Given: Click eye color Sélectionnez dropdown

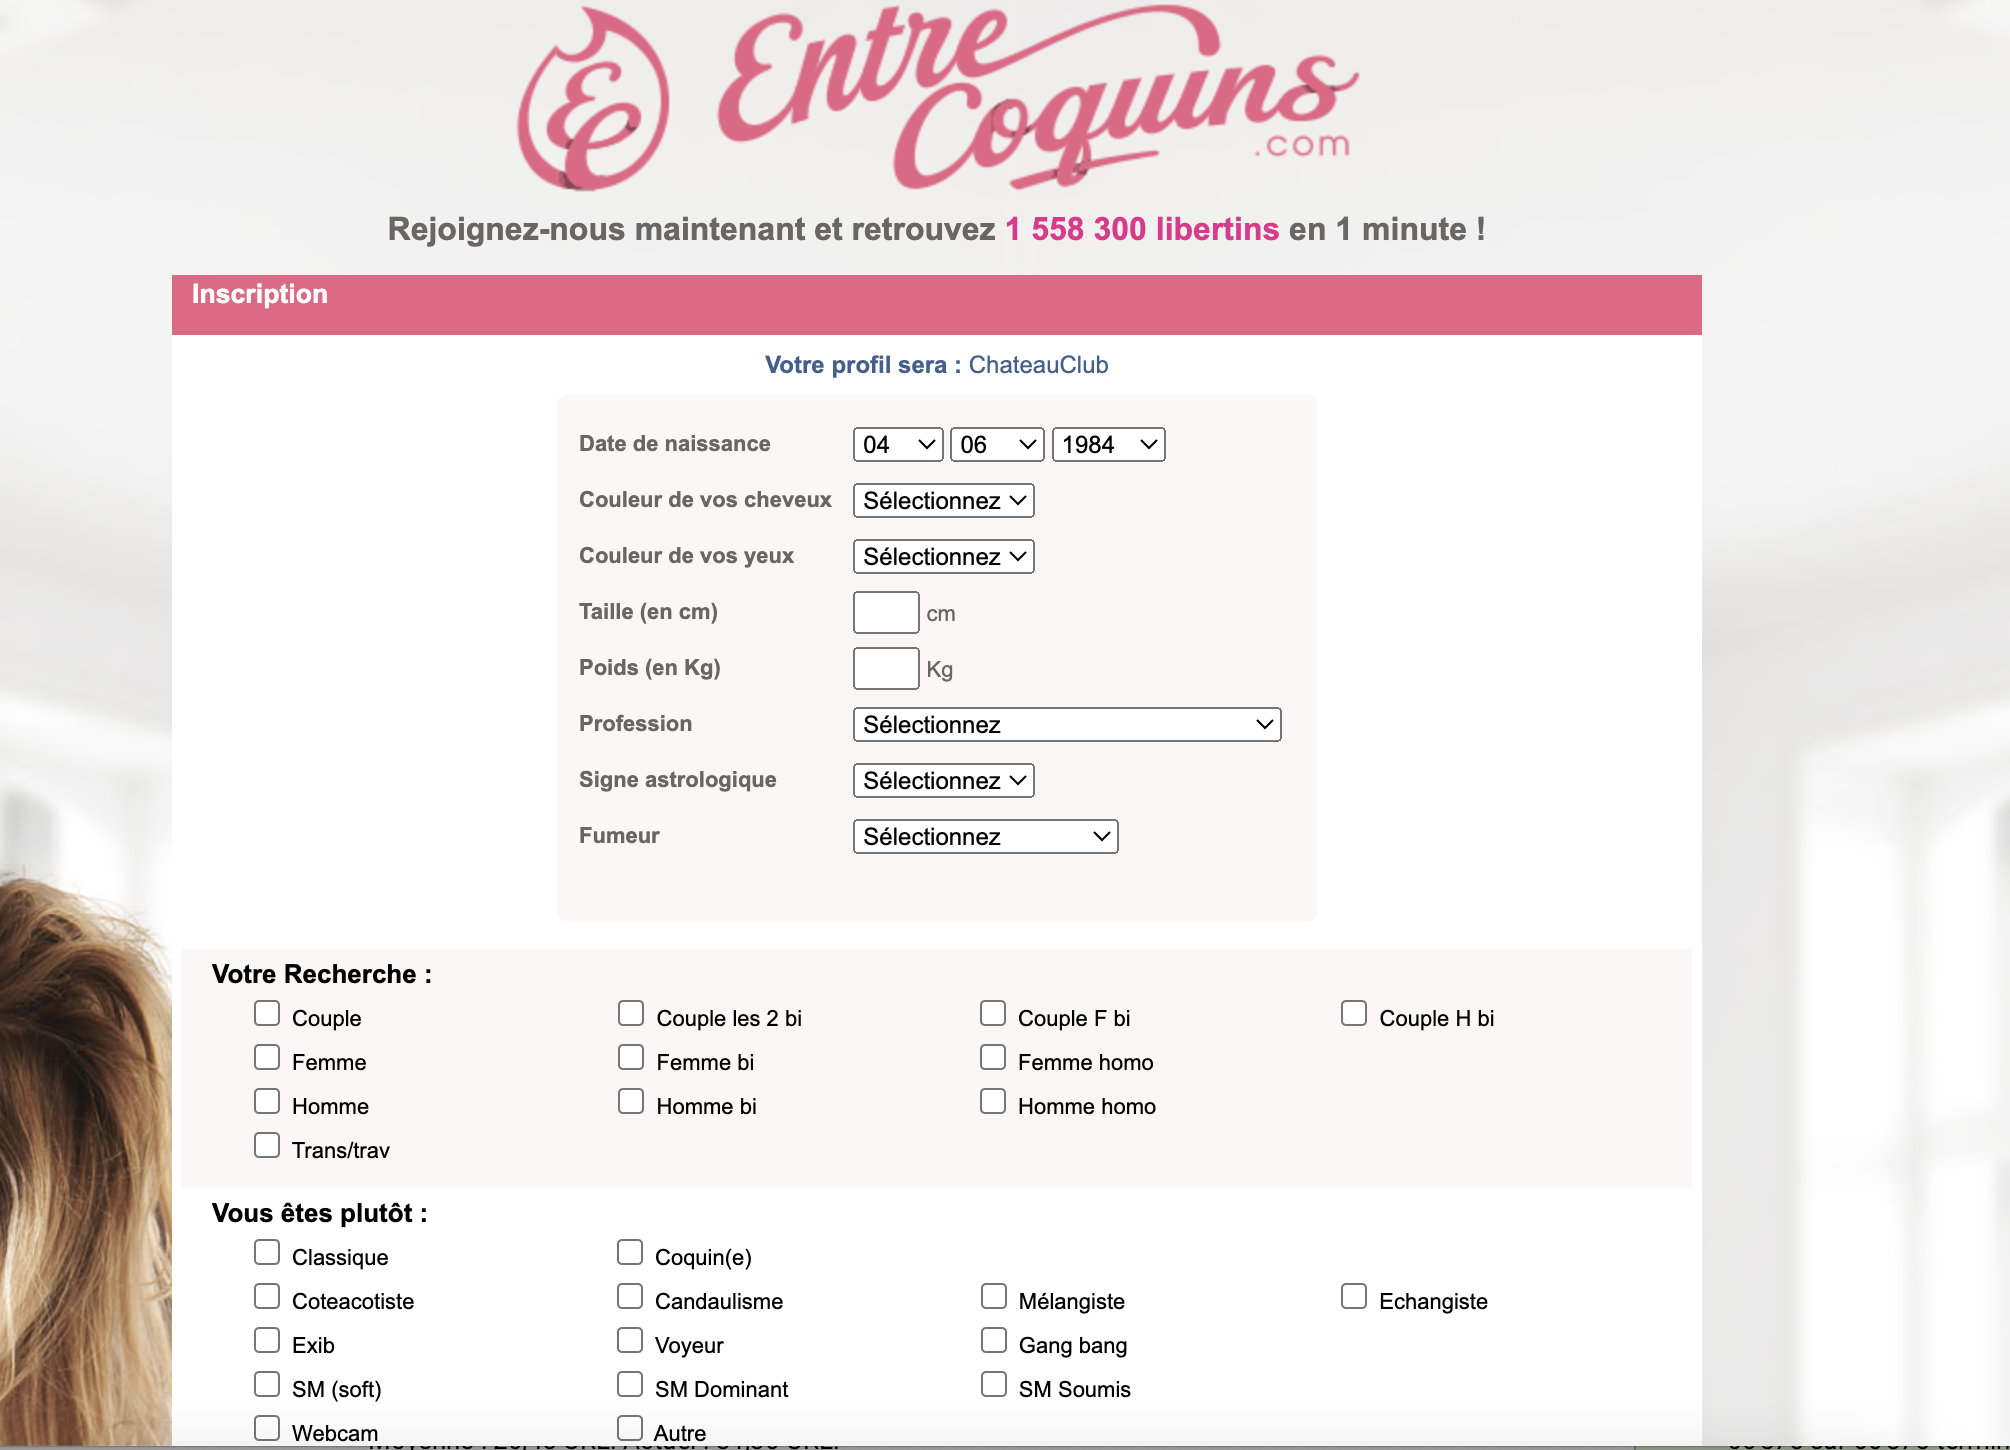Looking at the screenshot, I should [941, 556].
